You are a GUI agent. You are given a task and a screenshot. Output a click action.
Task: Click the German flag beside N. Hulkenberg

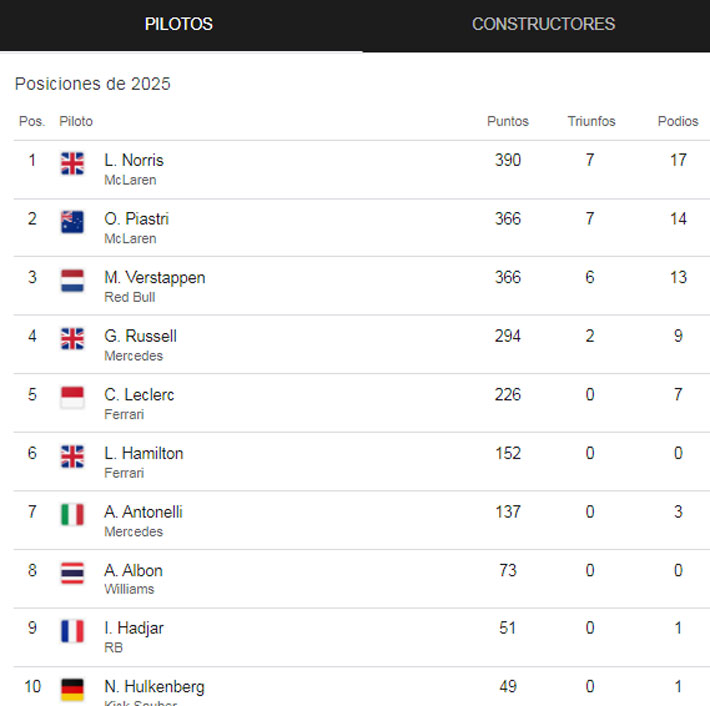tap(72, 689)
